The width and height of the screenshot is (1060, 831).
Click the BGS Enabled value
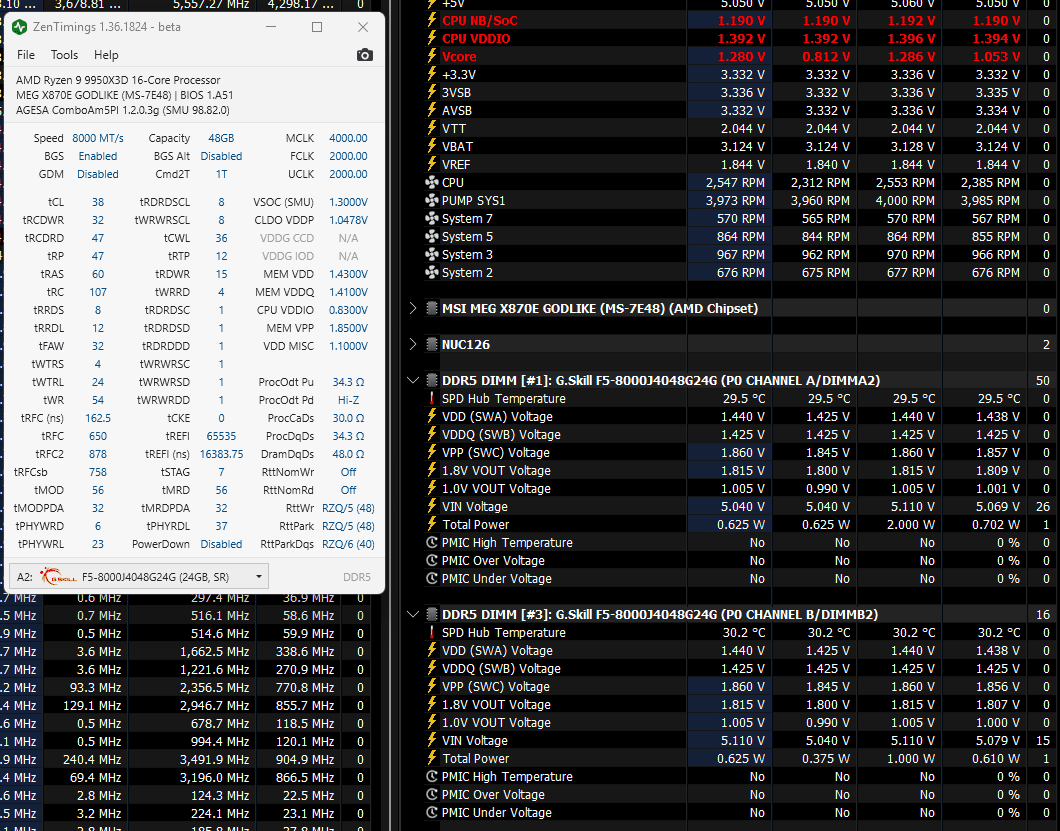pos(98,156)
